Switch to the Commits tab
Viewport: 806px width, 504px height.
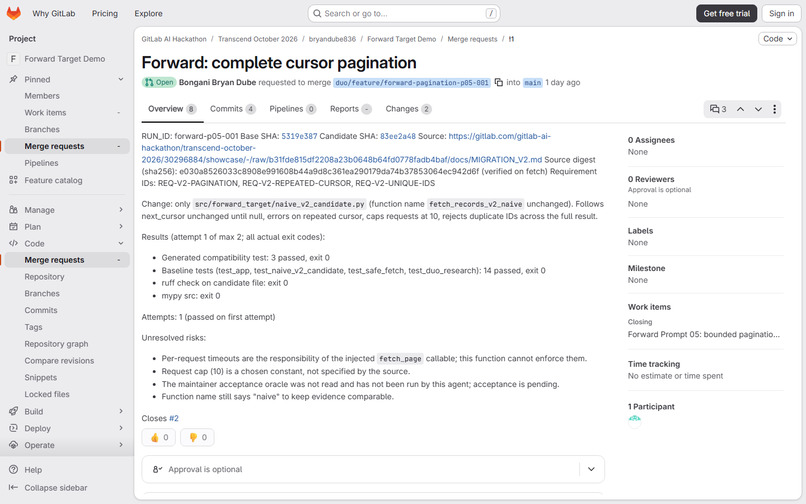[x=232, y=109]
